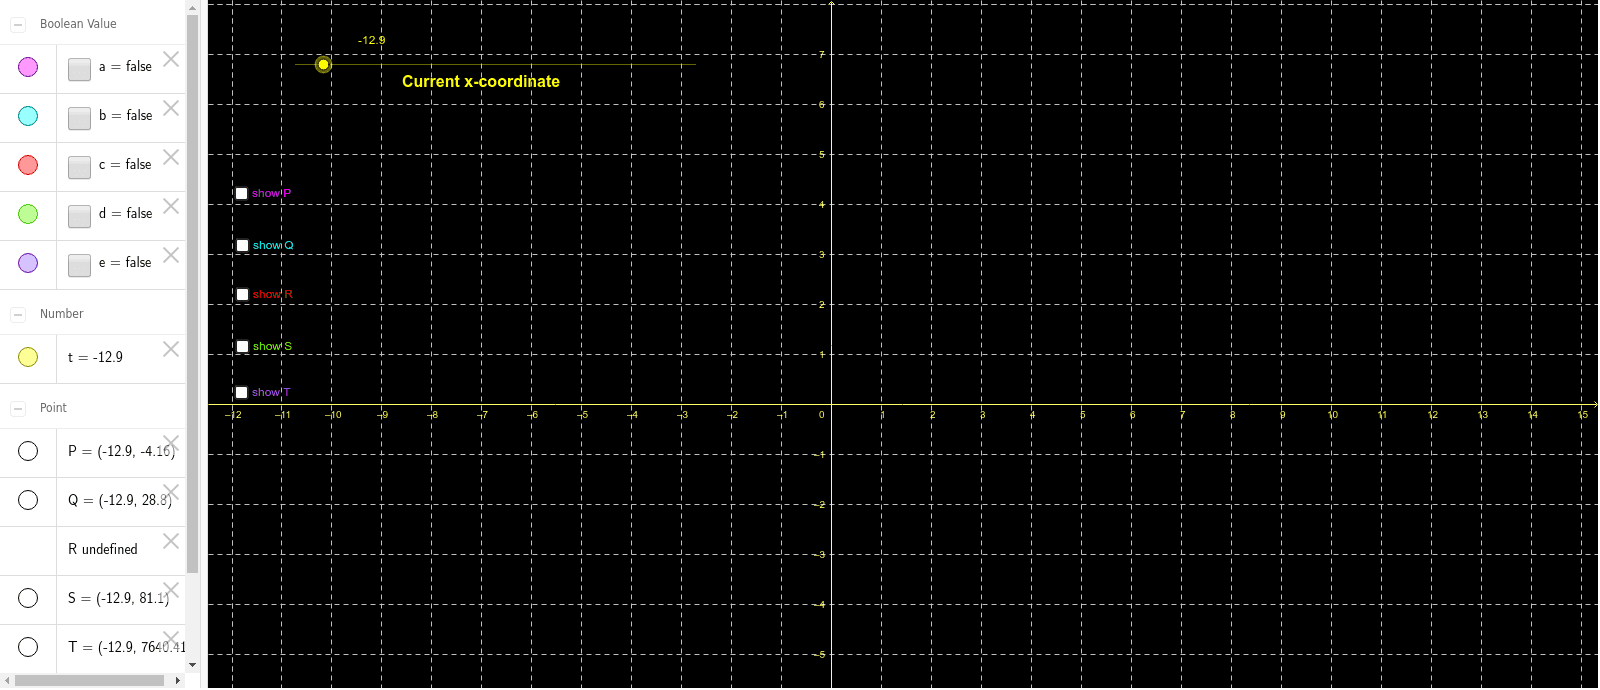
Task: Delete row e with its X icon
Action: point(171,255)
